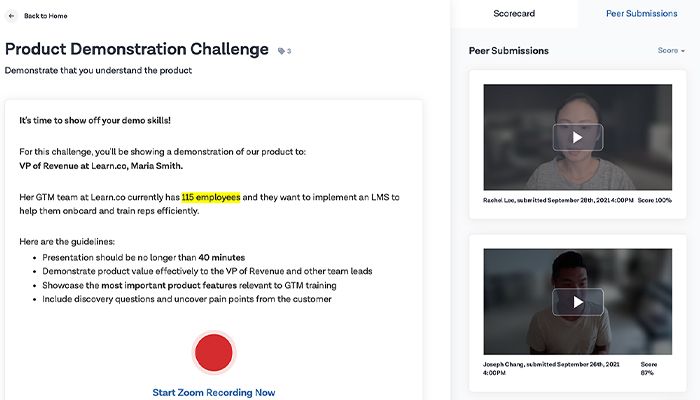Select Joseph Chang submission caption text

pos(551,368)
